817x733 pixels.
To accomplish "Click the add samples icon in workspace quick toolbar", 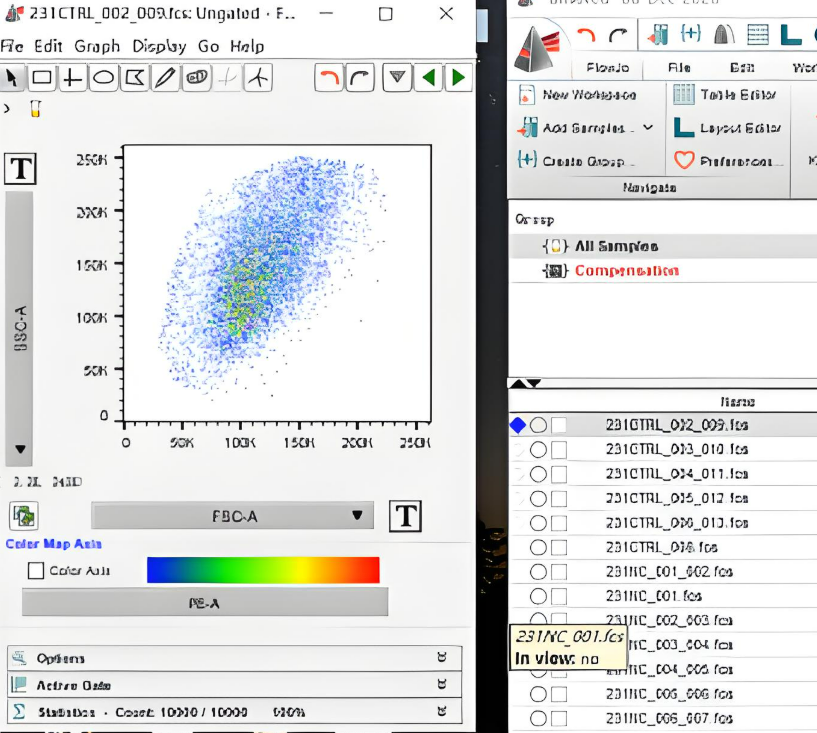I will pos(658,34).
